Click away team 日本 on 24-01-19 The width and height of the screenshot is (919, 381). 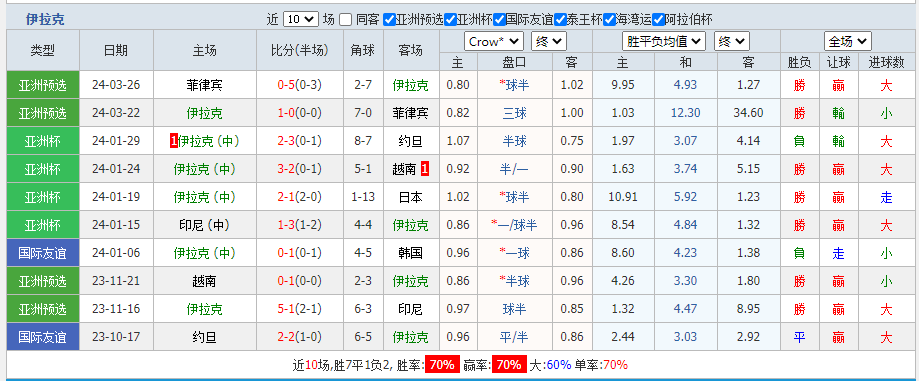[x=410, y=198]
